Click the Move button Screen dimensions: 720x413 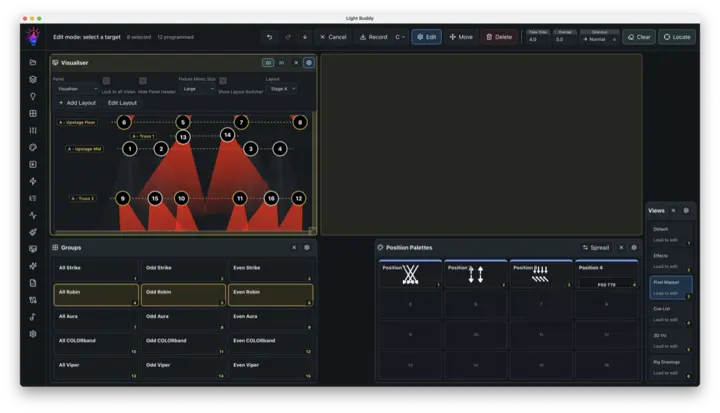461,37
